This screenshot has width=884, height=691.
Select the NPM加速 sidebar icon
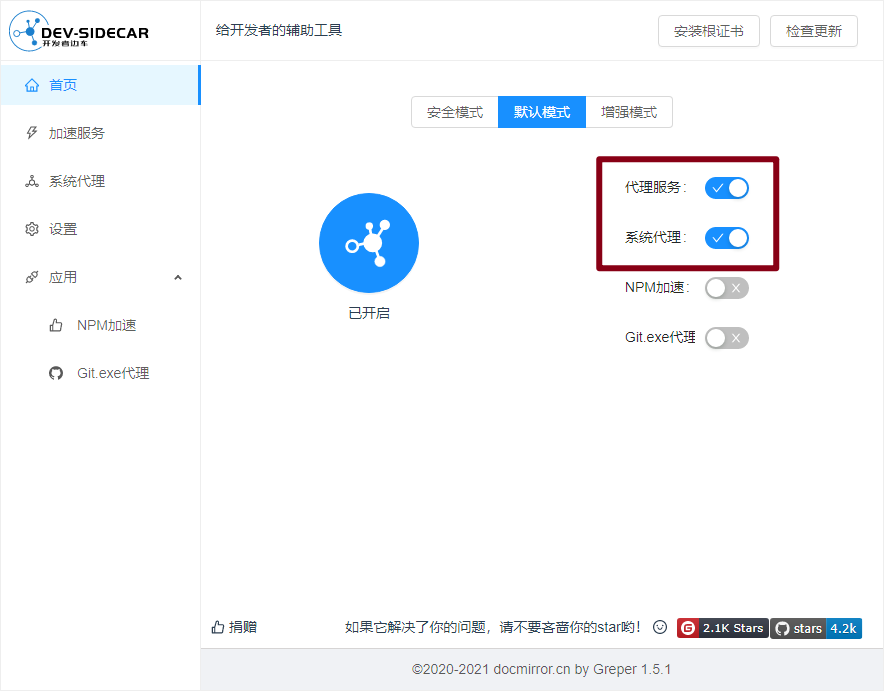pyautogui.click(x=55, y=325)
